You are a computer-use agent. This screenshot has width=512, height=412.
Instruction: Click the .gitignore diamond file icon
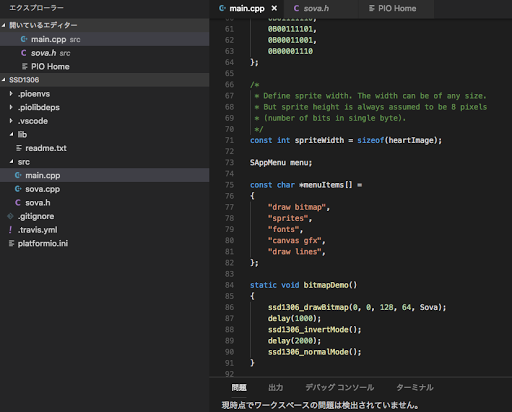pyautogui.click(x=11, y=216)
